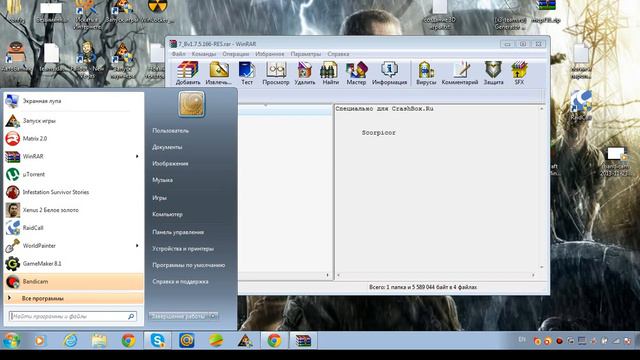This screenshot has width=640, height=360.
Task: Click the Тест toolbar icon in WinRAR
Action: click(x=247, y=73)
